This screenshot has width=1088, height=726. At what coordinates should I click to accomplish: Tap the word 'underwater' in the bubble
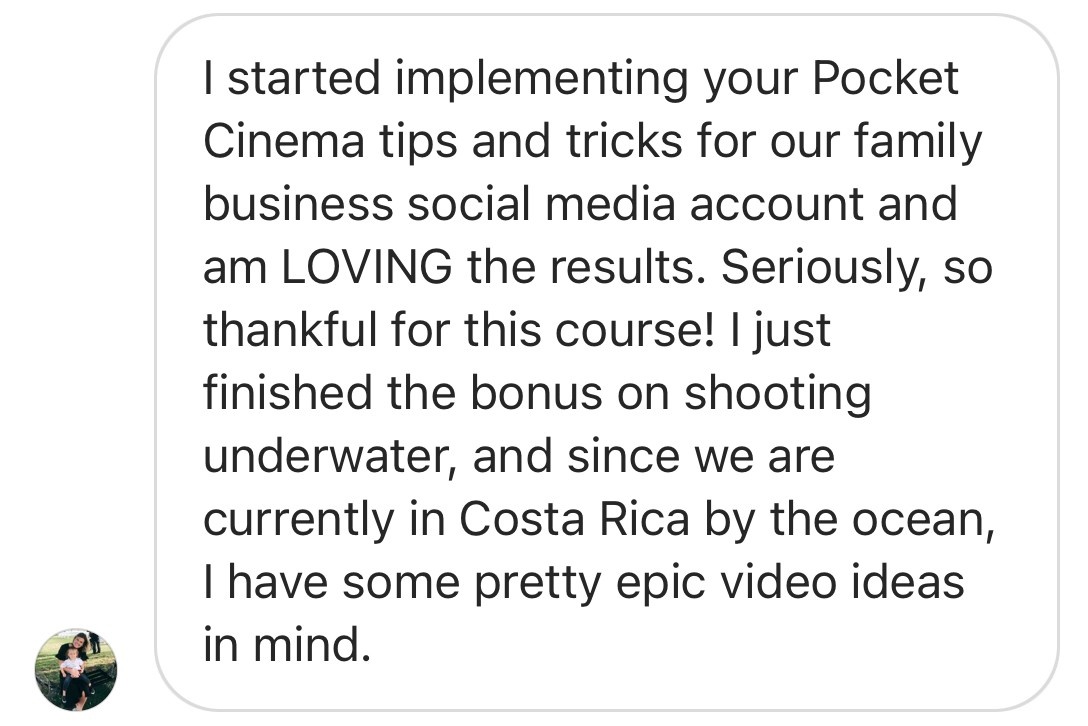click(x=330, y=456)
